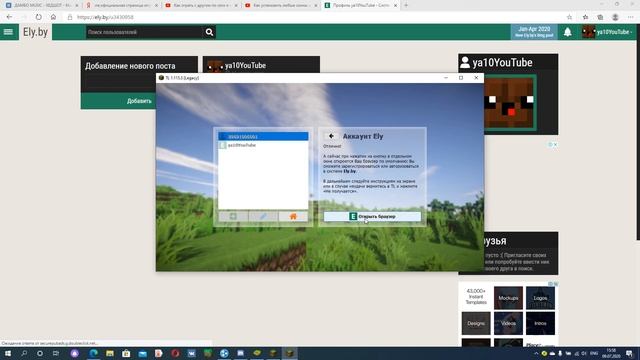640x360 pixels.
Task: Click the ely.by address bar
Action: click(314, 17)
